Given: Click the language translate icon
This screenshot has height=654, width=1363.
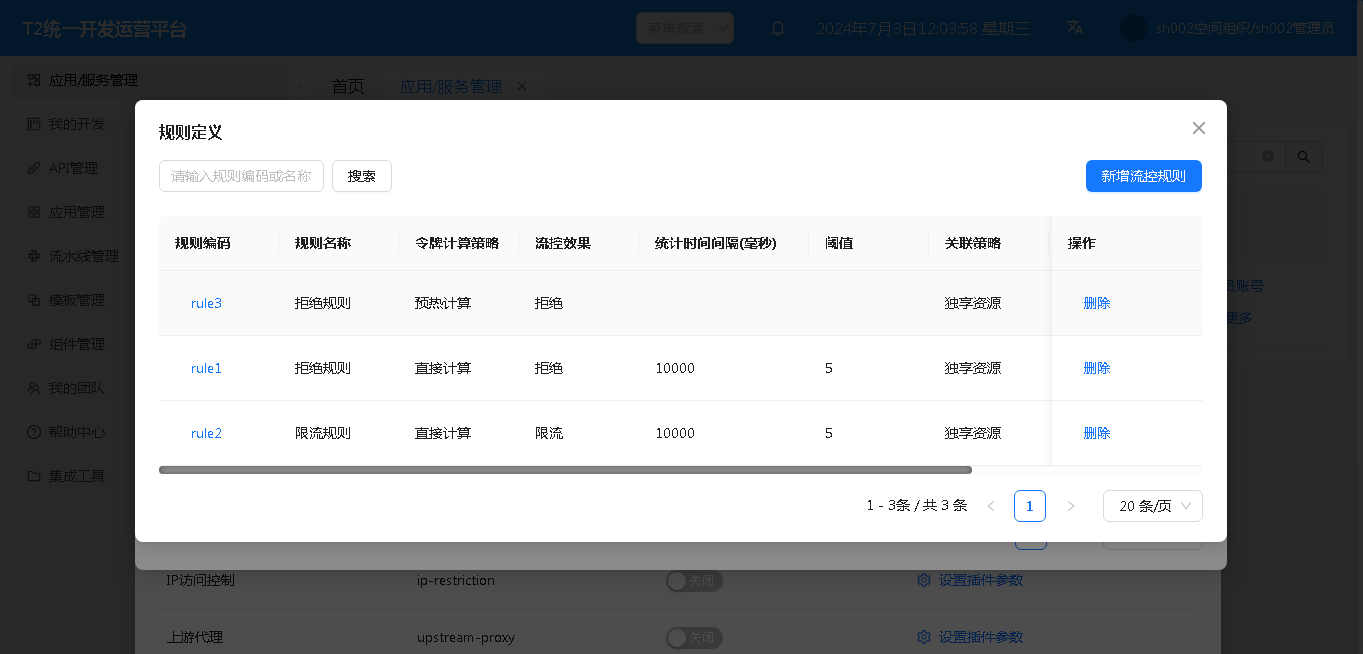Looking at the screenshot, I should [1075, 28].
